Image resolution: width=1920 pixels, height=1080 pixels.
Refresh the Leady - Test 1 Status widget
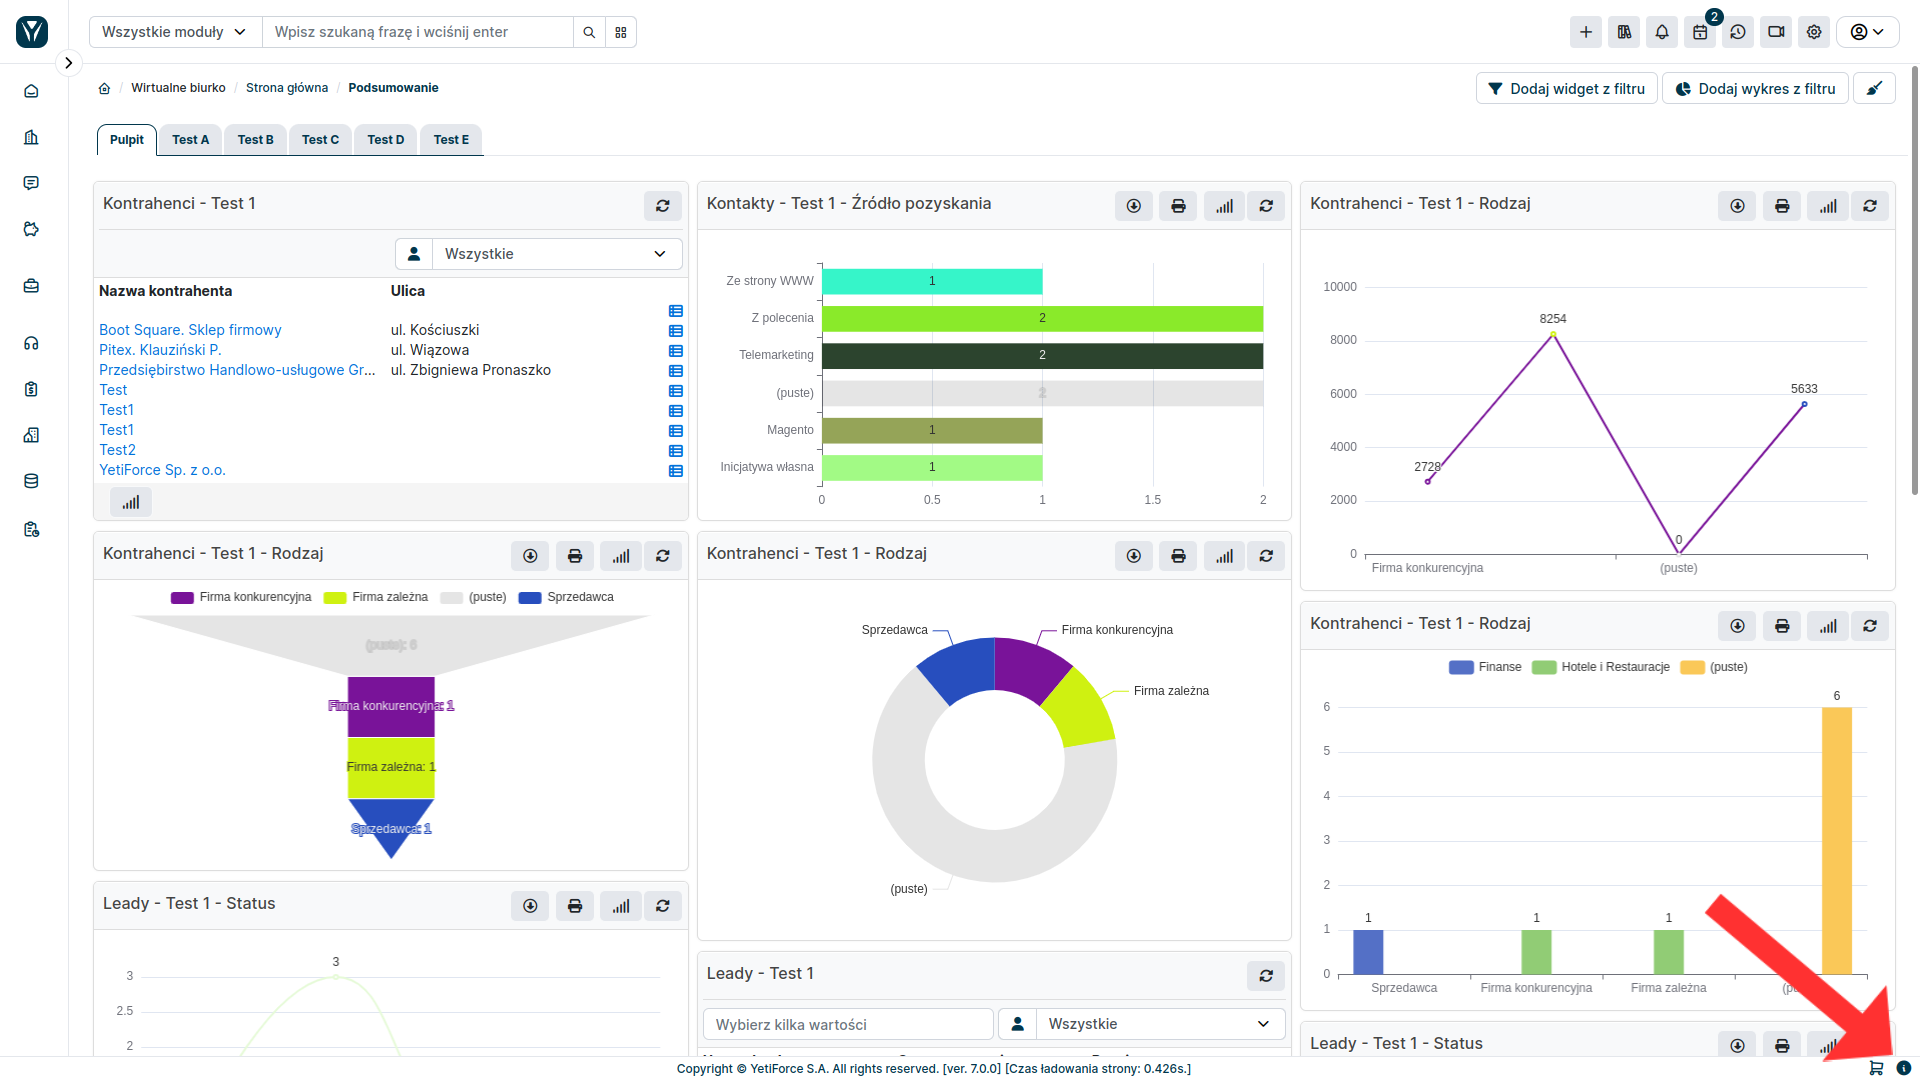(x=663, y=906)
